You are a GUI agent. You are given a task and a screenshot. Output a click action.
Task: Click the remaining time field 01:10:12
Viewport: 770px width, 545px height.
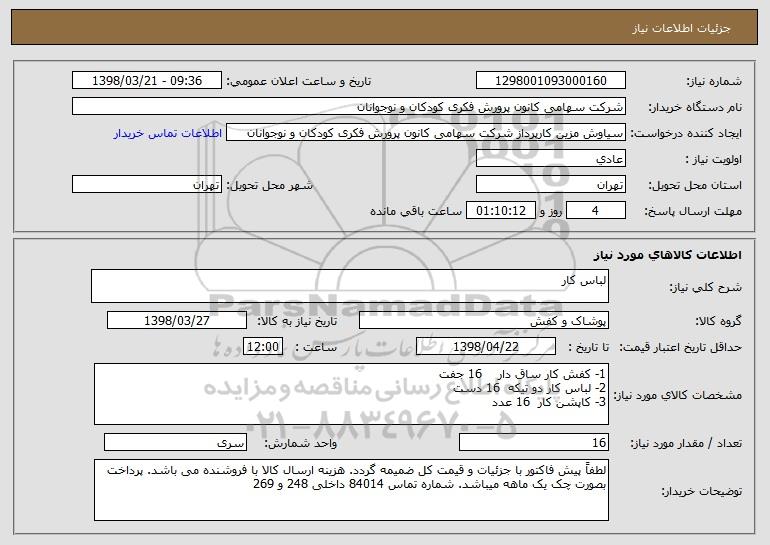pos(500,210)
